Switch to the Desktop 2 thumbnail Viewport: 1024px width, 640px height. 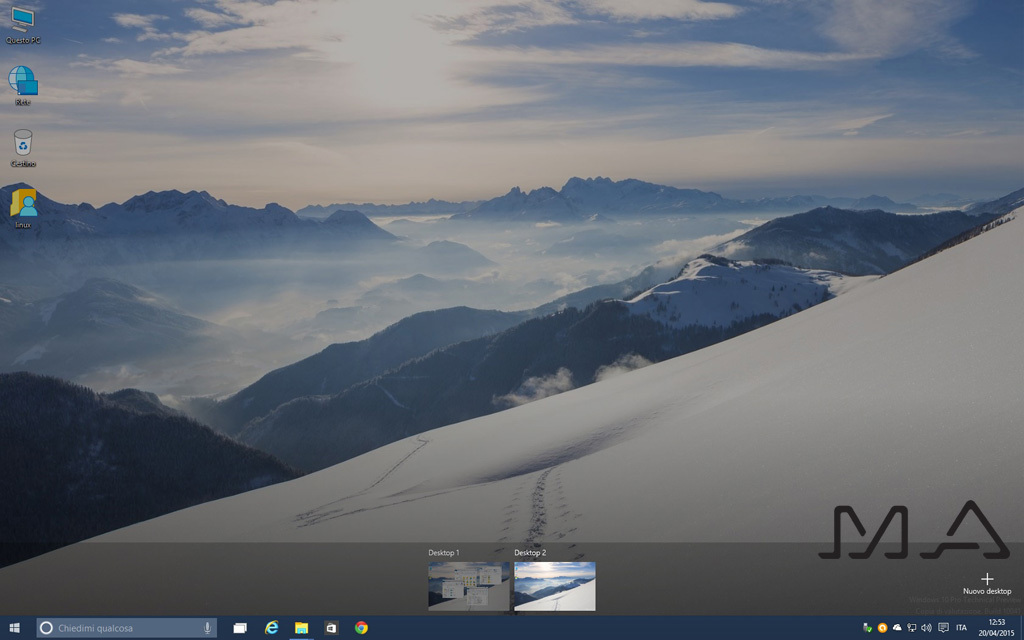pos(554,586)
